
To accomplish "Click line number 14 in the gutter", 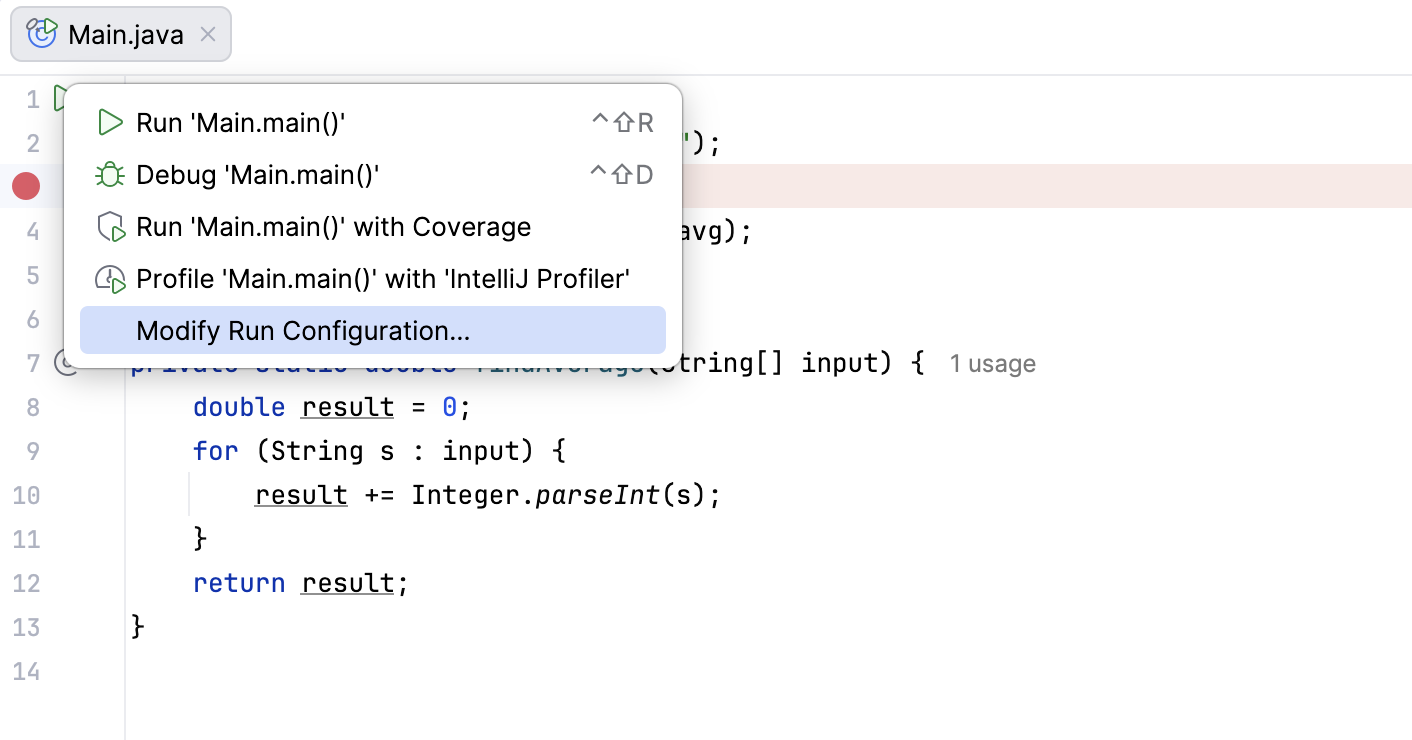I will [x=27, y=671].
